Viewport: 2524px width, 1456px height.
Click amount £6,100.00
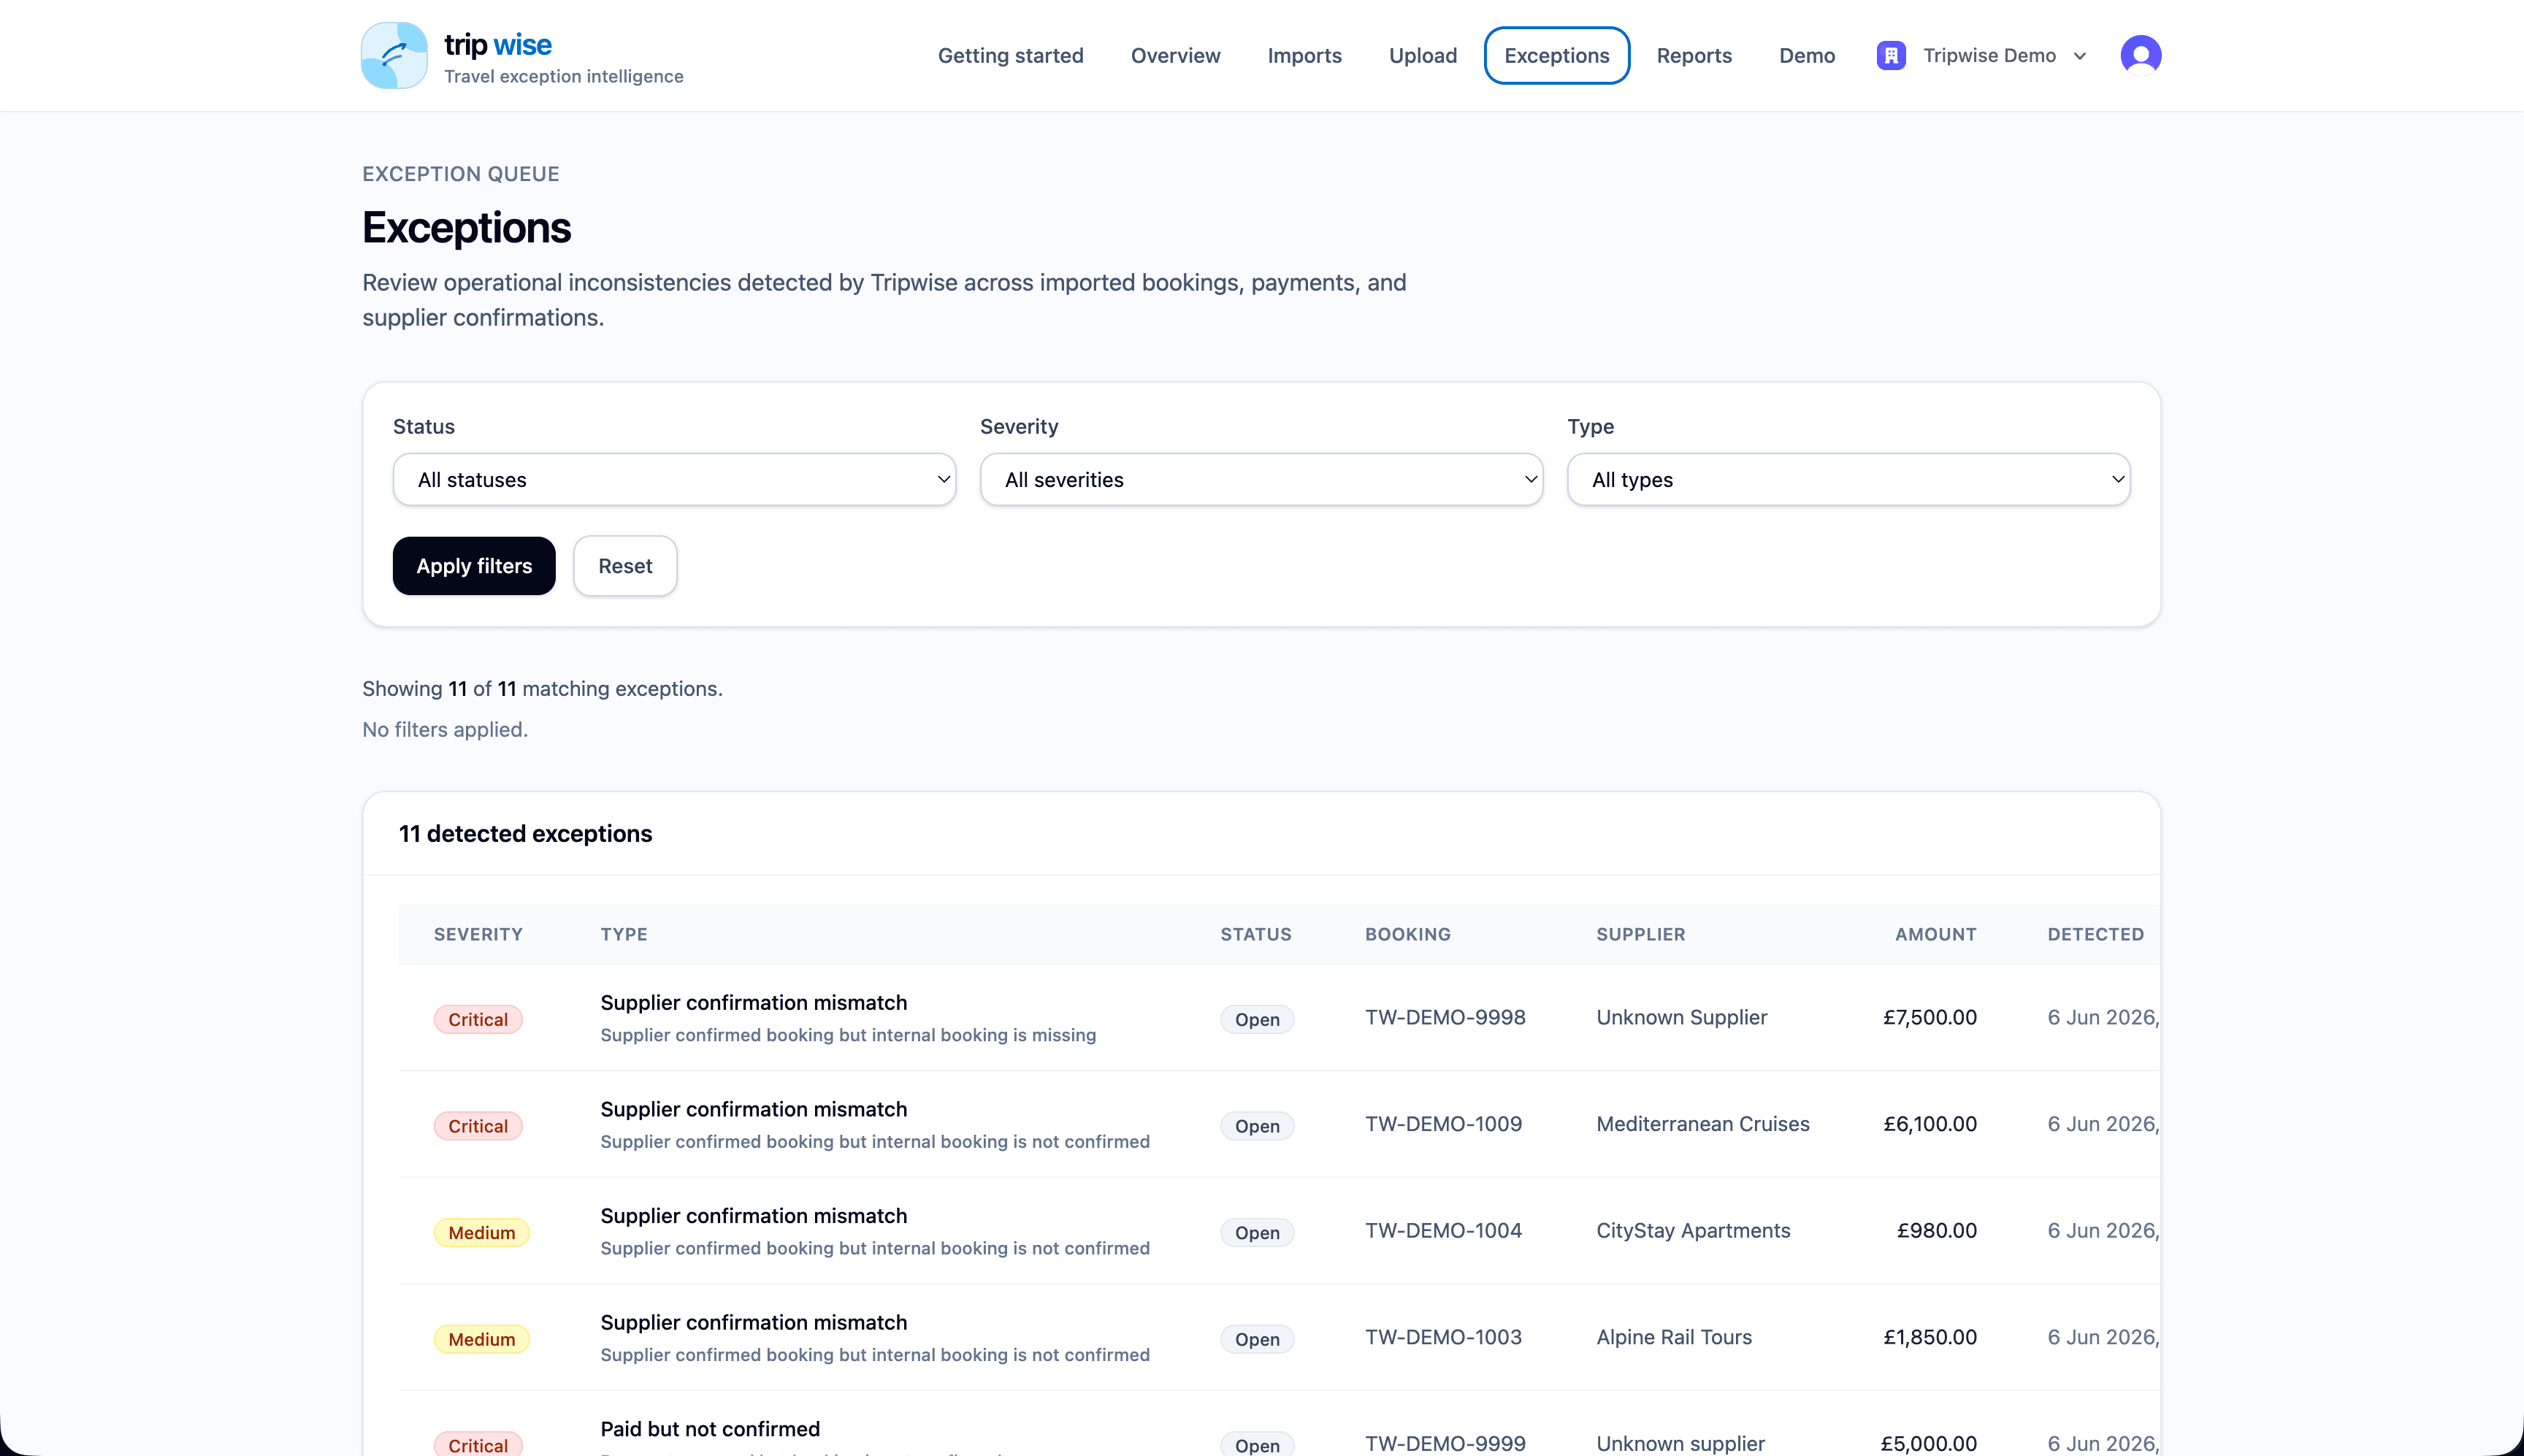[1929, 1124]
